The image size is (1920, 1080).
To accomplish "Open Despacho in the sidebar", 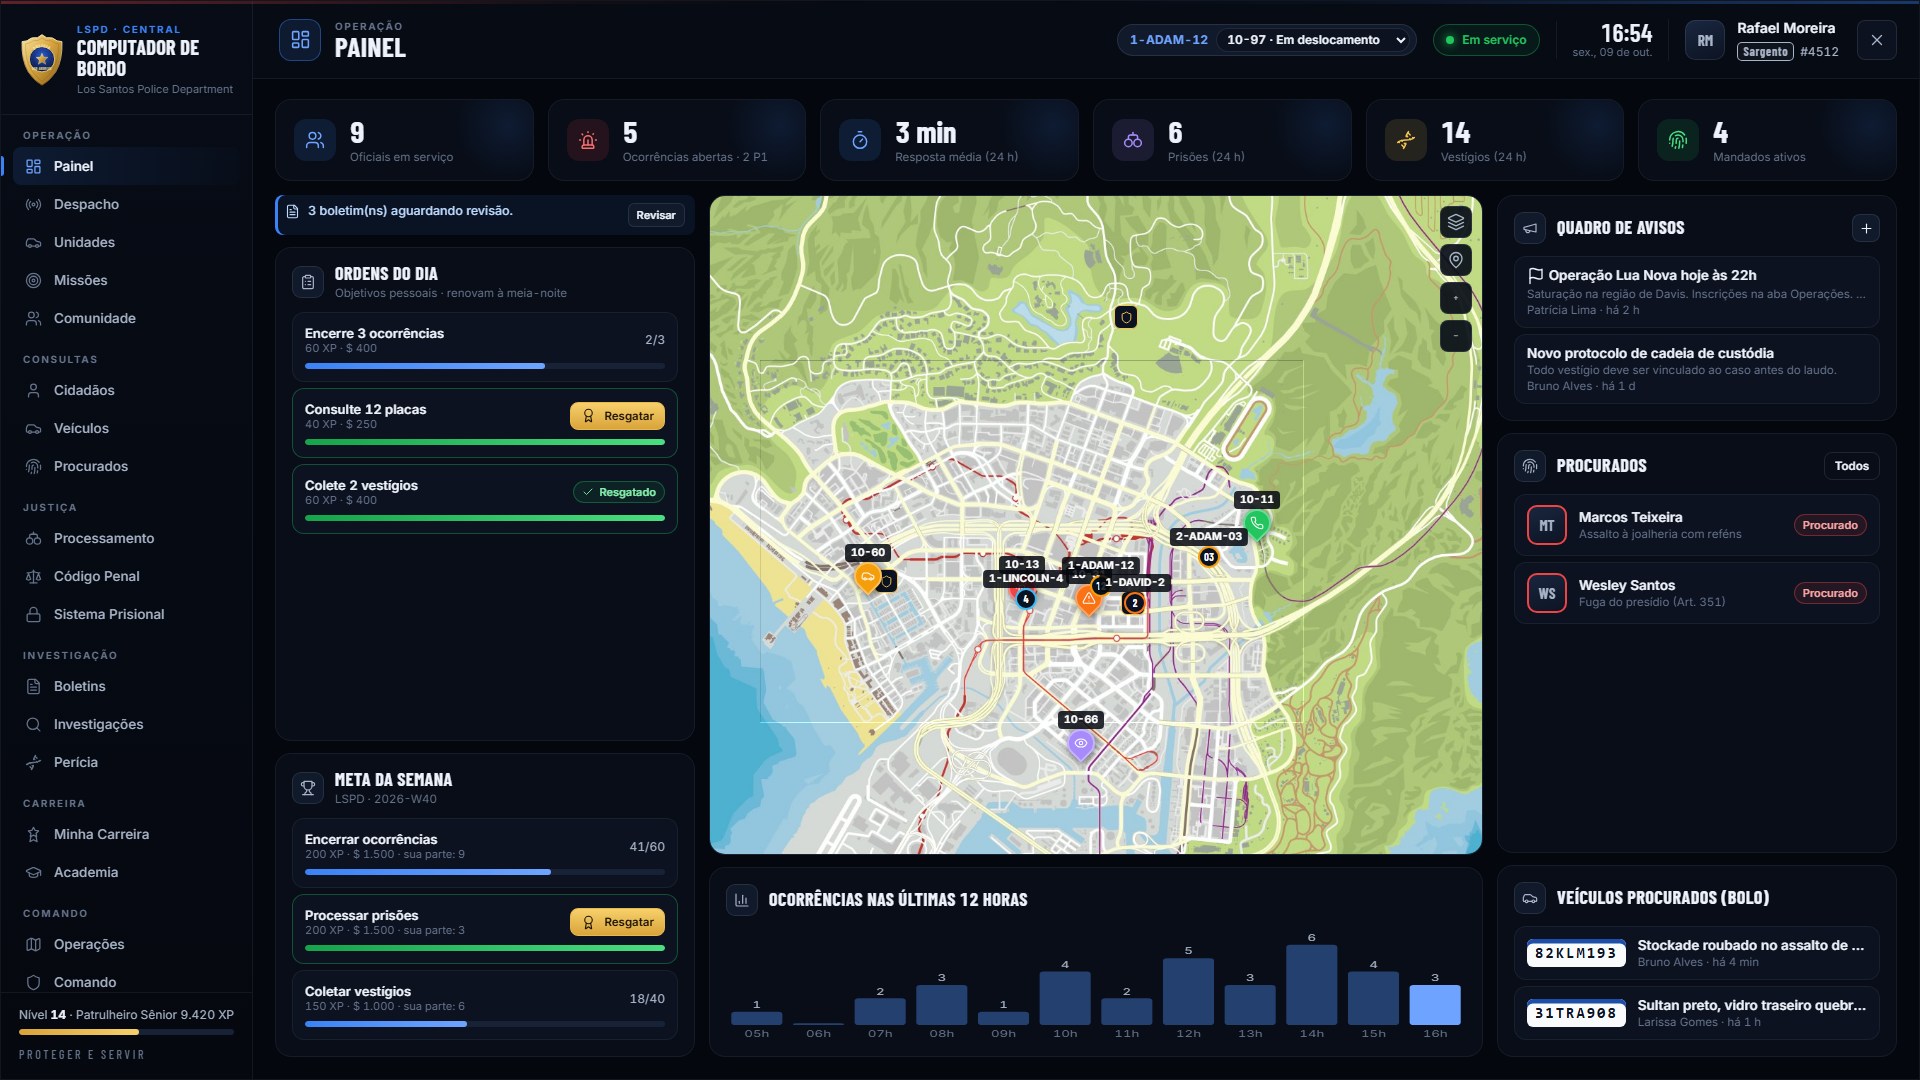I will point(86,204).
